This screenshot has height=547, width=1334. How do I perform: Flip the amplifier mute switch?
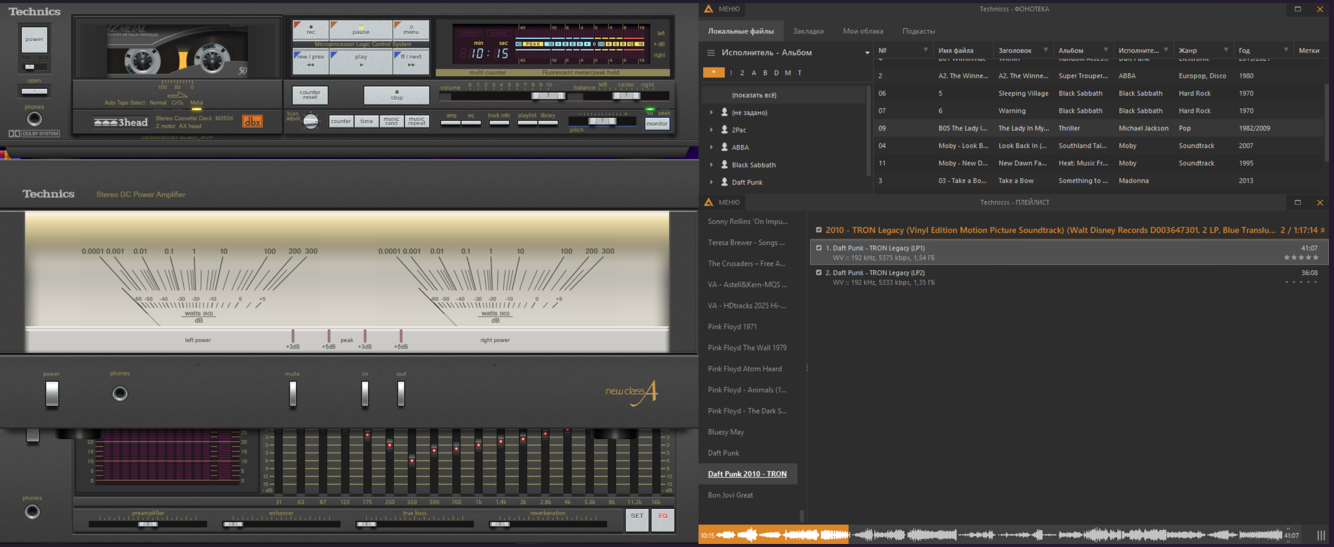[293, 394]
